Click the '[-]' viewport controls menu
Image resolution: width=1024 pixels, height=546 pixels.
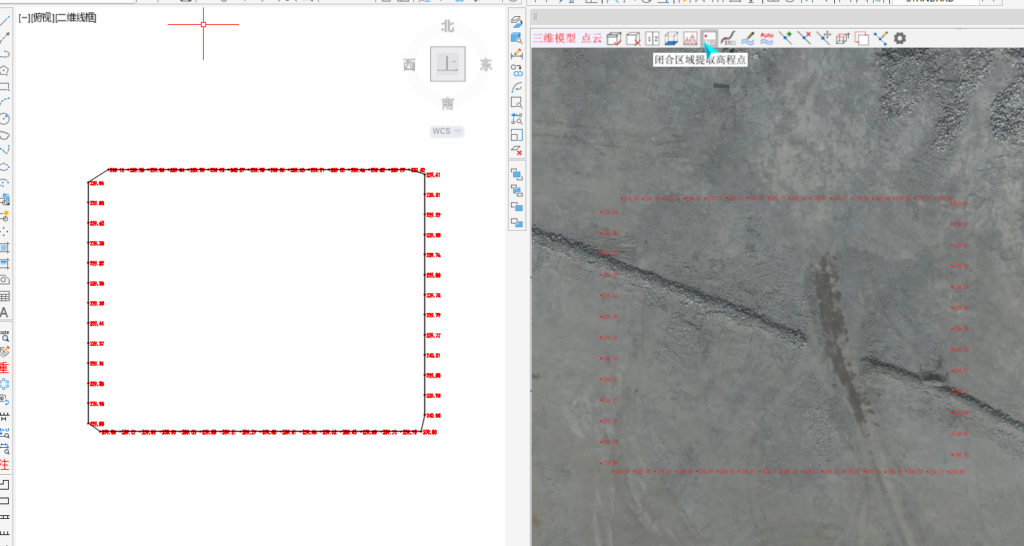point(24,18)
